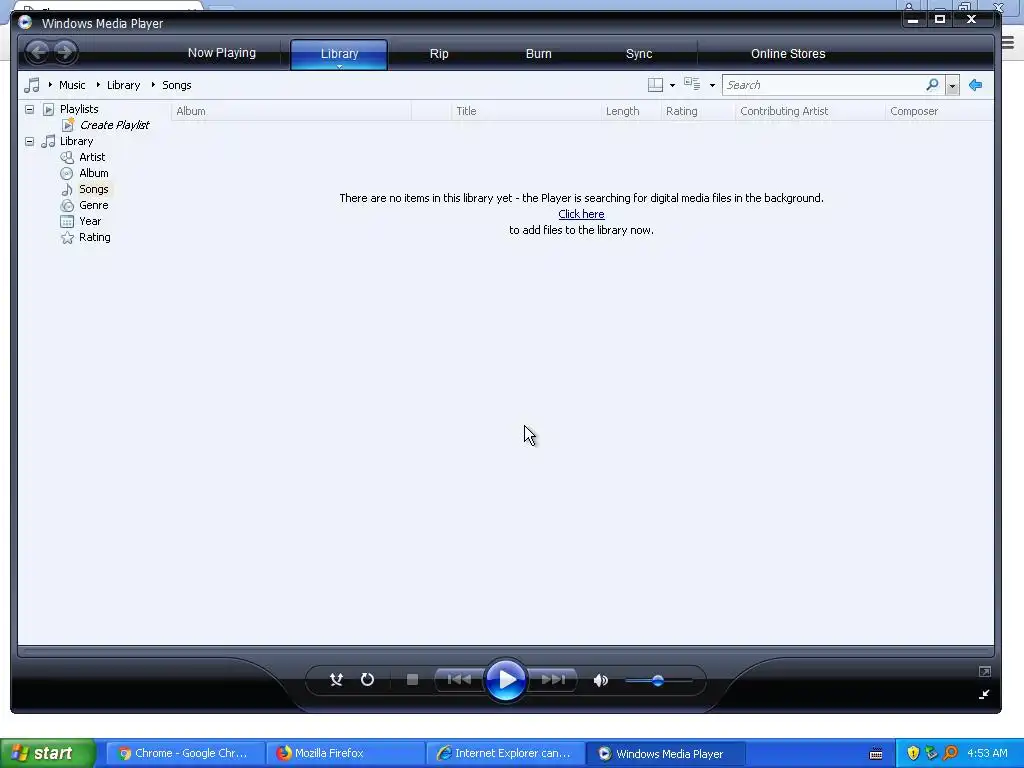Toggle shuffle playback
This screenshot has width=1024, height=768.
336,680
